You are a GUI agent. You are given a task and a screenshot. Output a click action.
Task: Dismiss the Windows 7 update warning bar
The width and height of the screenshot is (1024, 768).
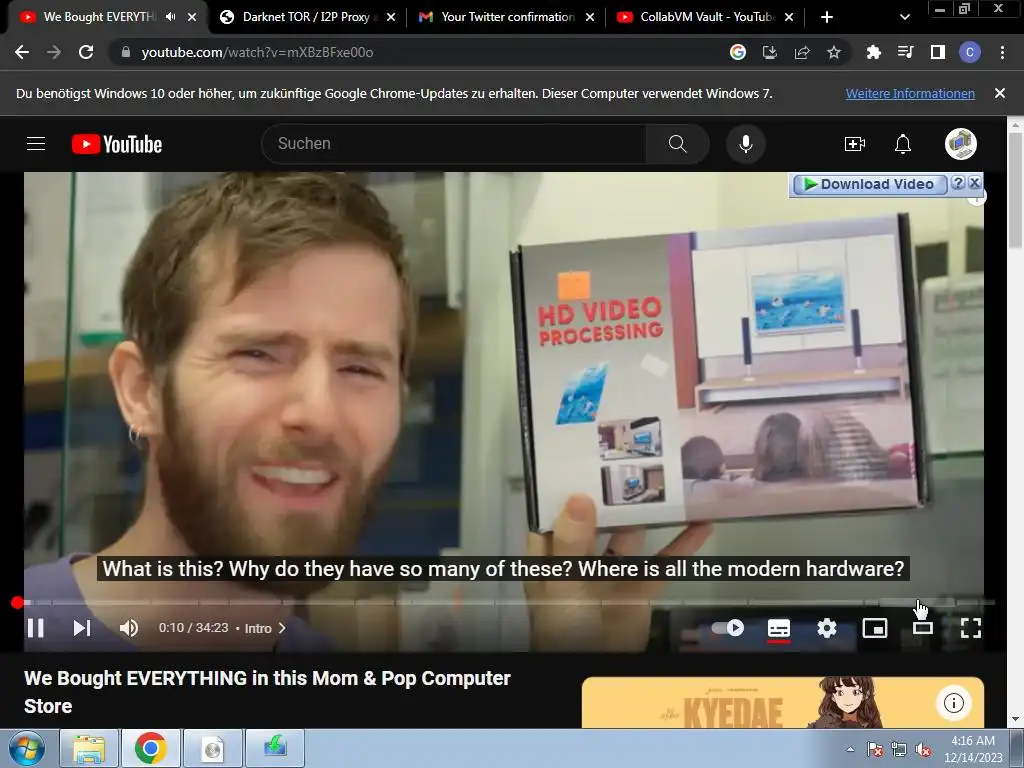click(1000, 93)
